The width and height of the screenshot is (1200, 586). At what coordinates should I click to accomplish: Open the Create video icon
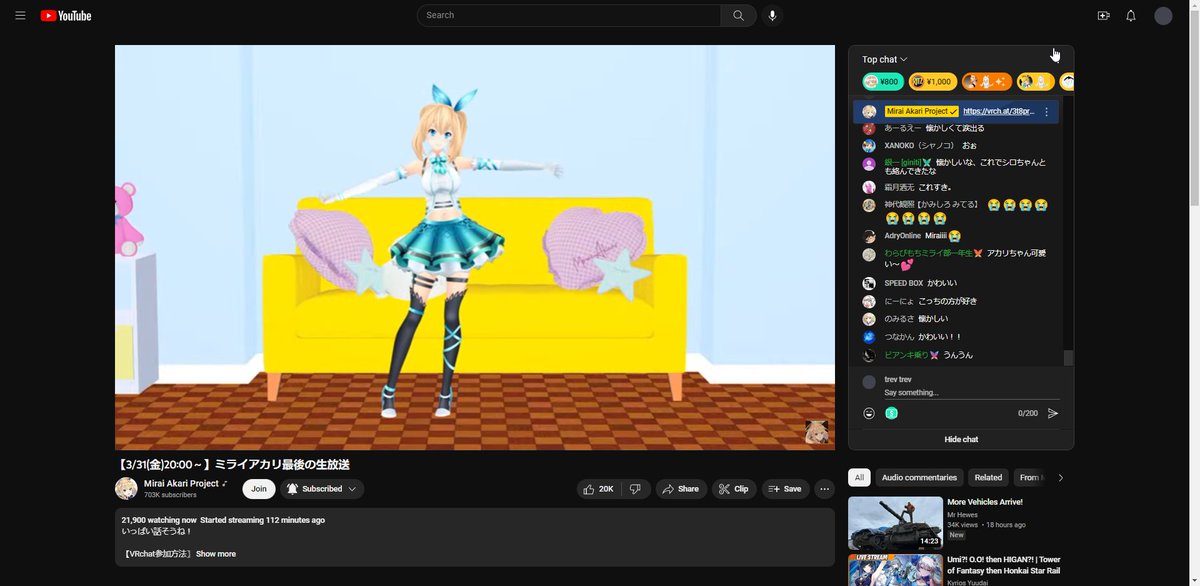pyautogui.click(x=1103, y=16)
